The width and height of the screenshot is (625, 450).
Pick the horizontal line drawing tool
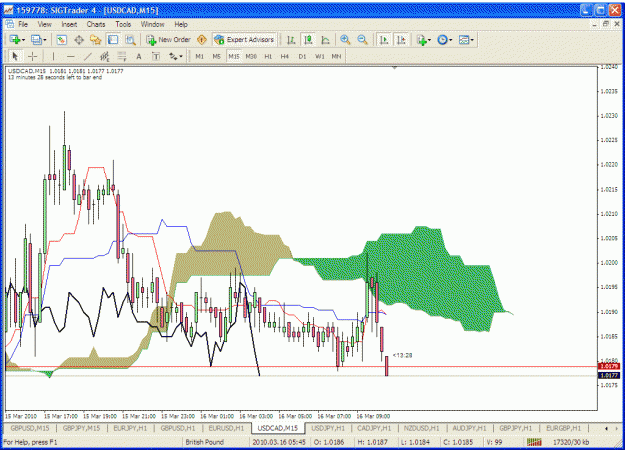coord(71,57)
